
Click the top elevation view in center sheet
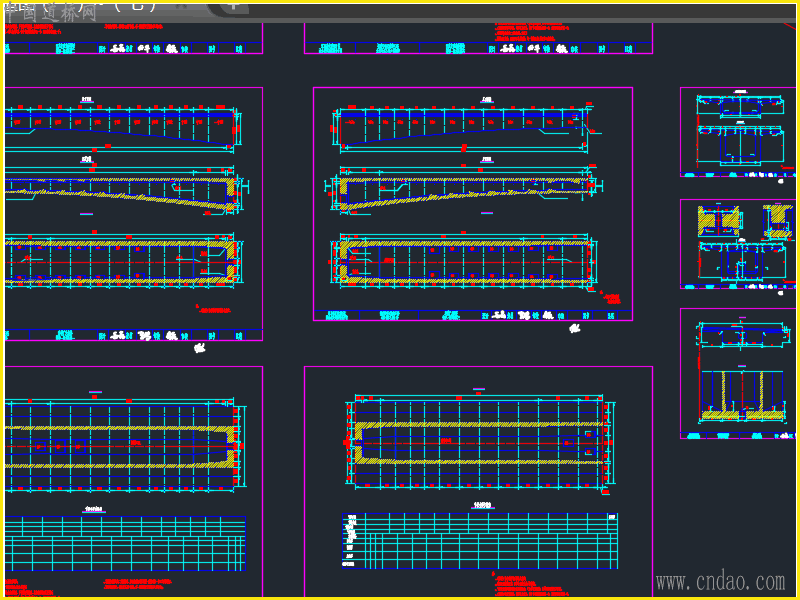(463, 129)
